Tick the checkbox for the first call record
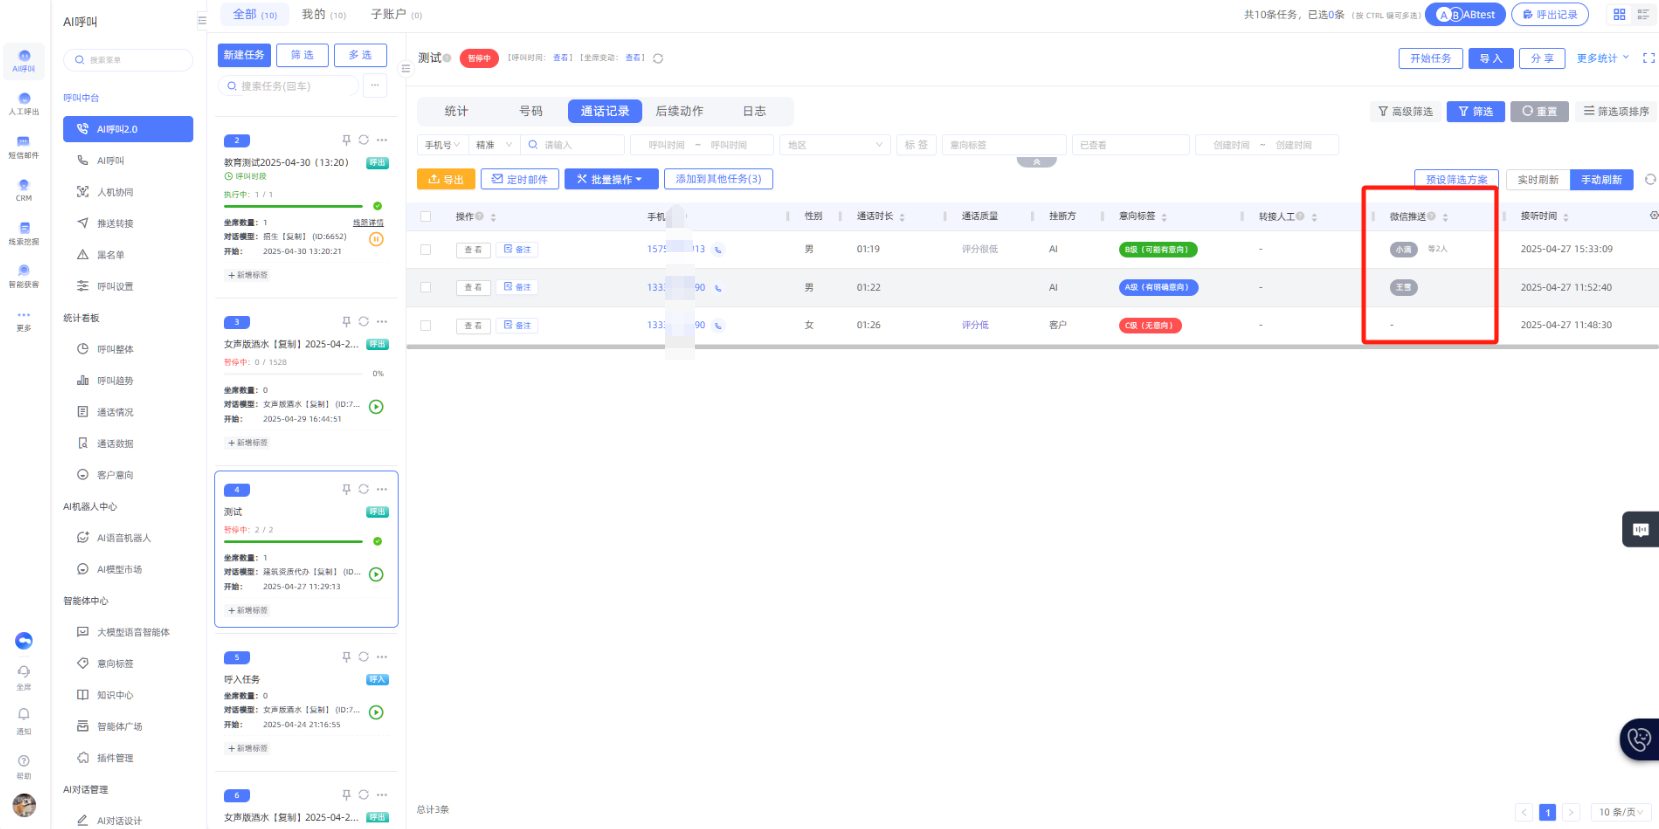Viewport: 1659px width, 829px height. click(x=426, y=250)
